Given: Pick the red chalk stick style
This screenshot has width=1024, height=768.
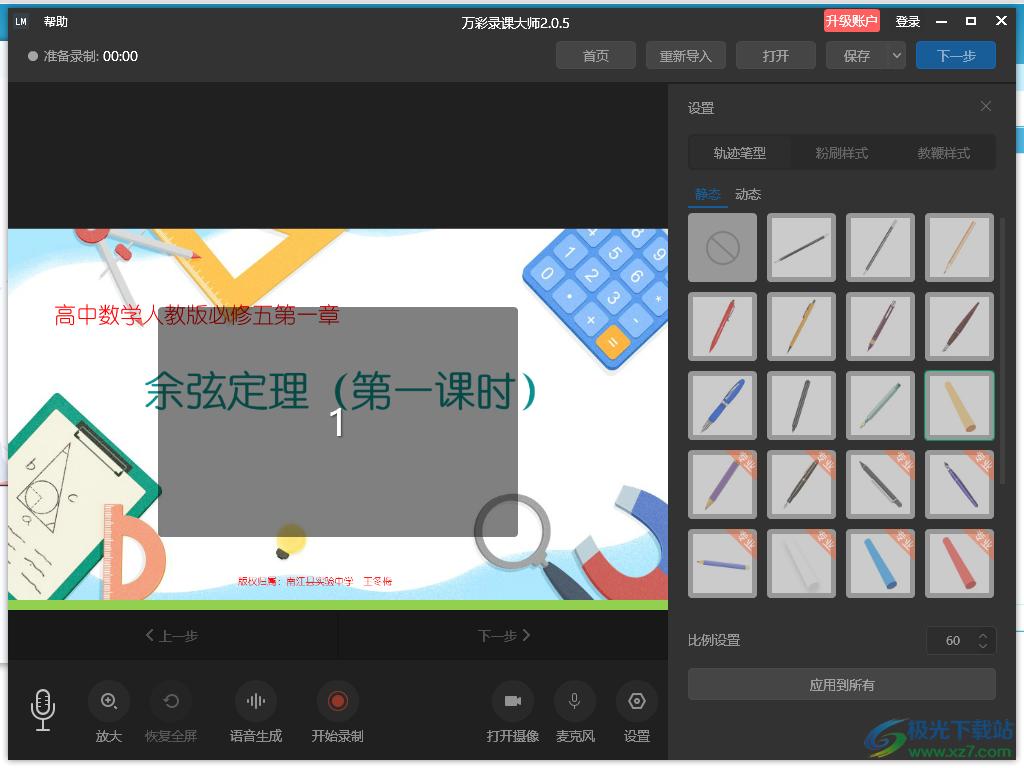Looking at the screenshot, I should pos(959,563).
